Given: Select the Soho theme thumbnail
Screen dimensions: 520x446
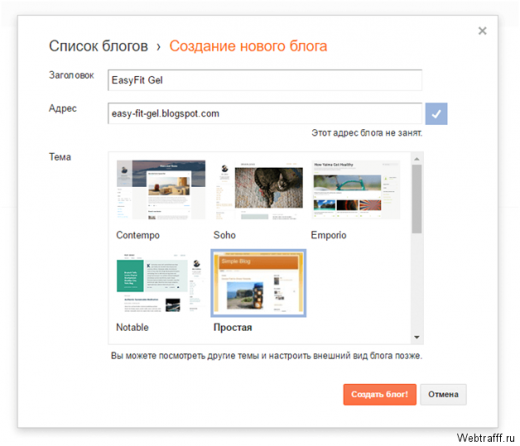Looking at the screenshot, I should coord(258,191).
